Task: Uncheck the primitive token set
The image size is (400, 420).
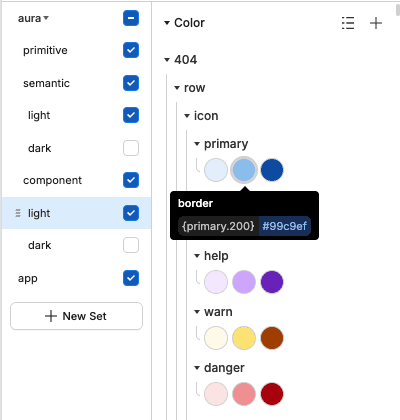Action: point(131,50)
